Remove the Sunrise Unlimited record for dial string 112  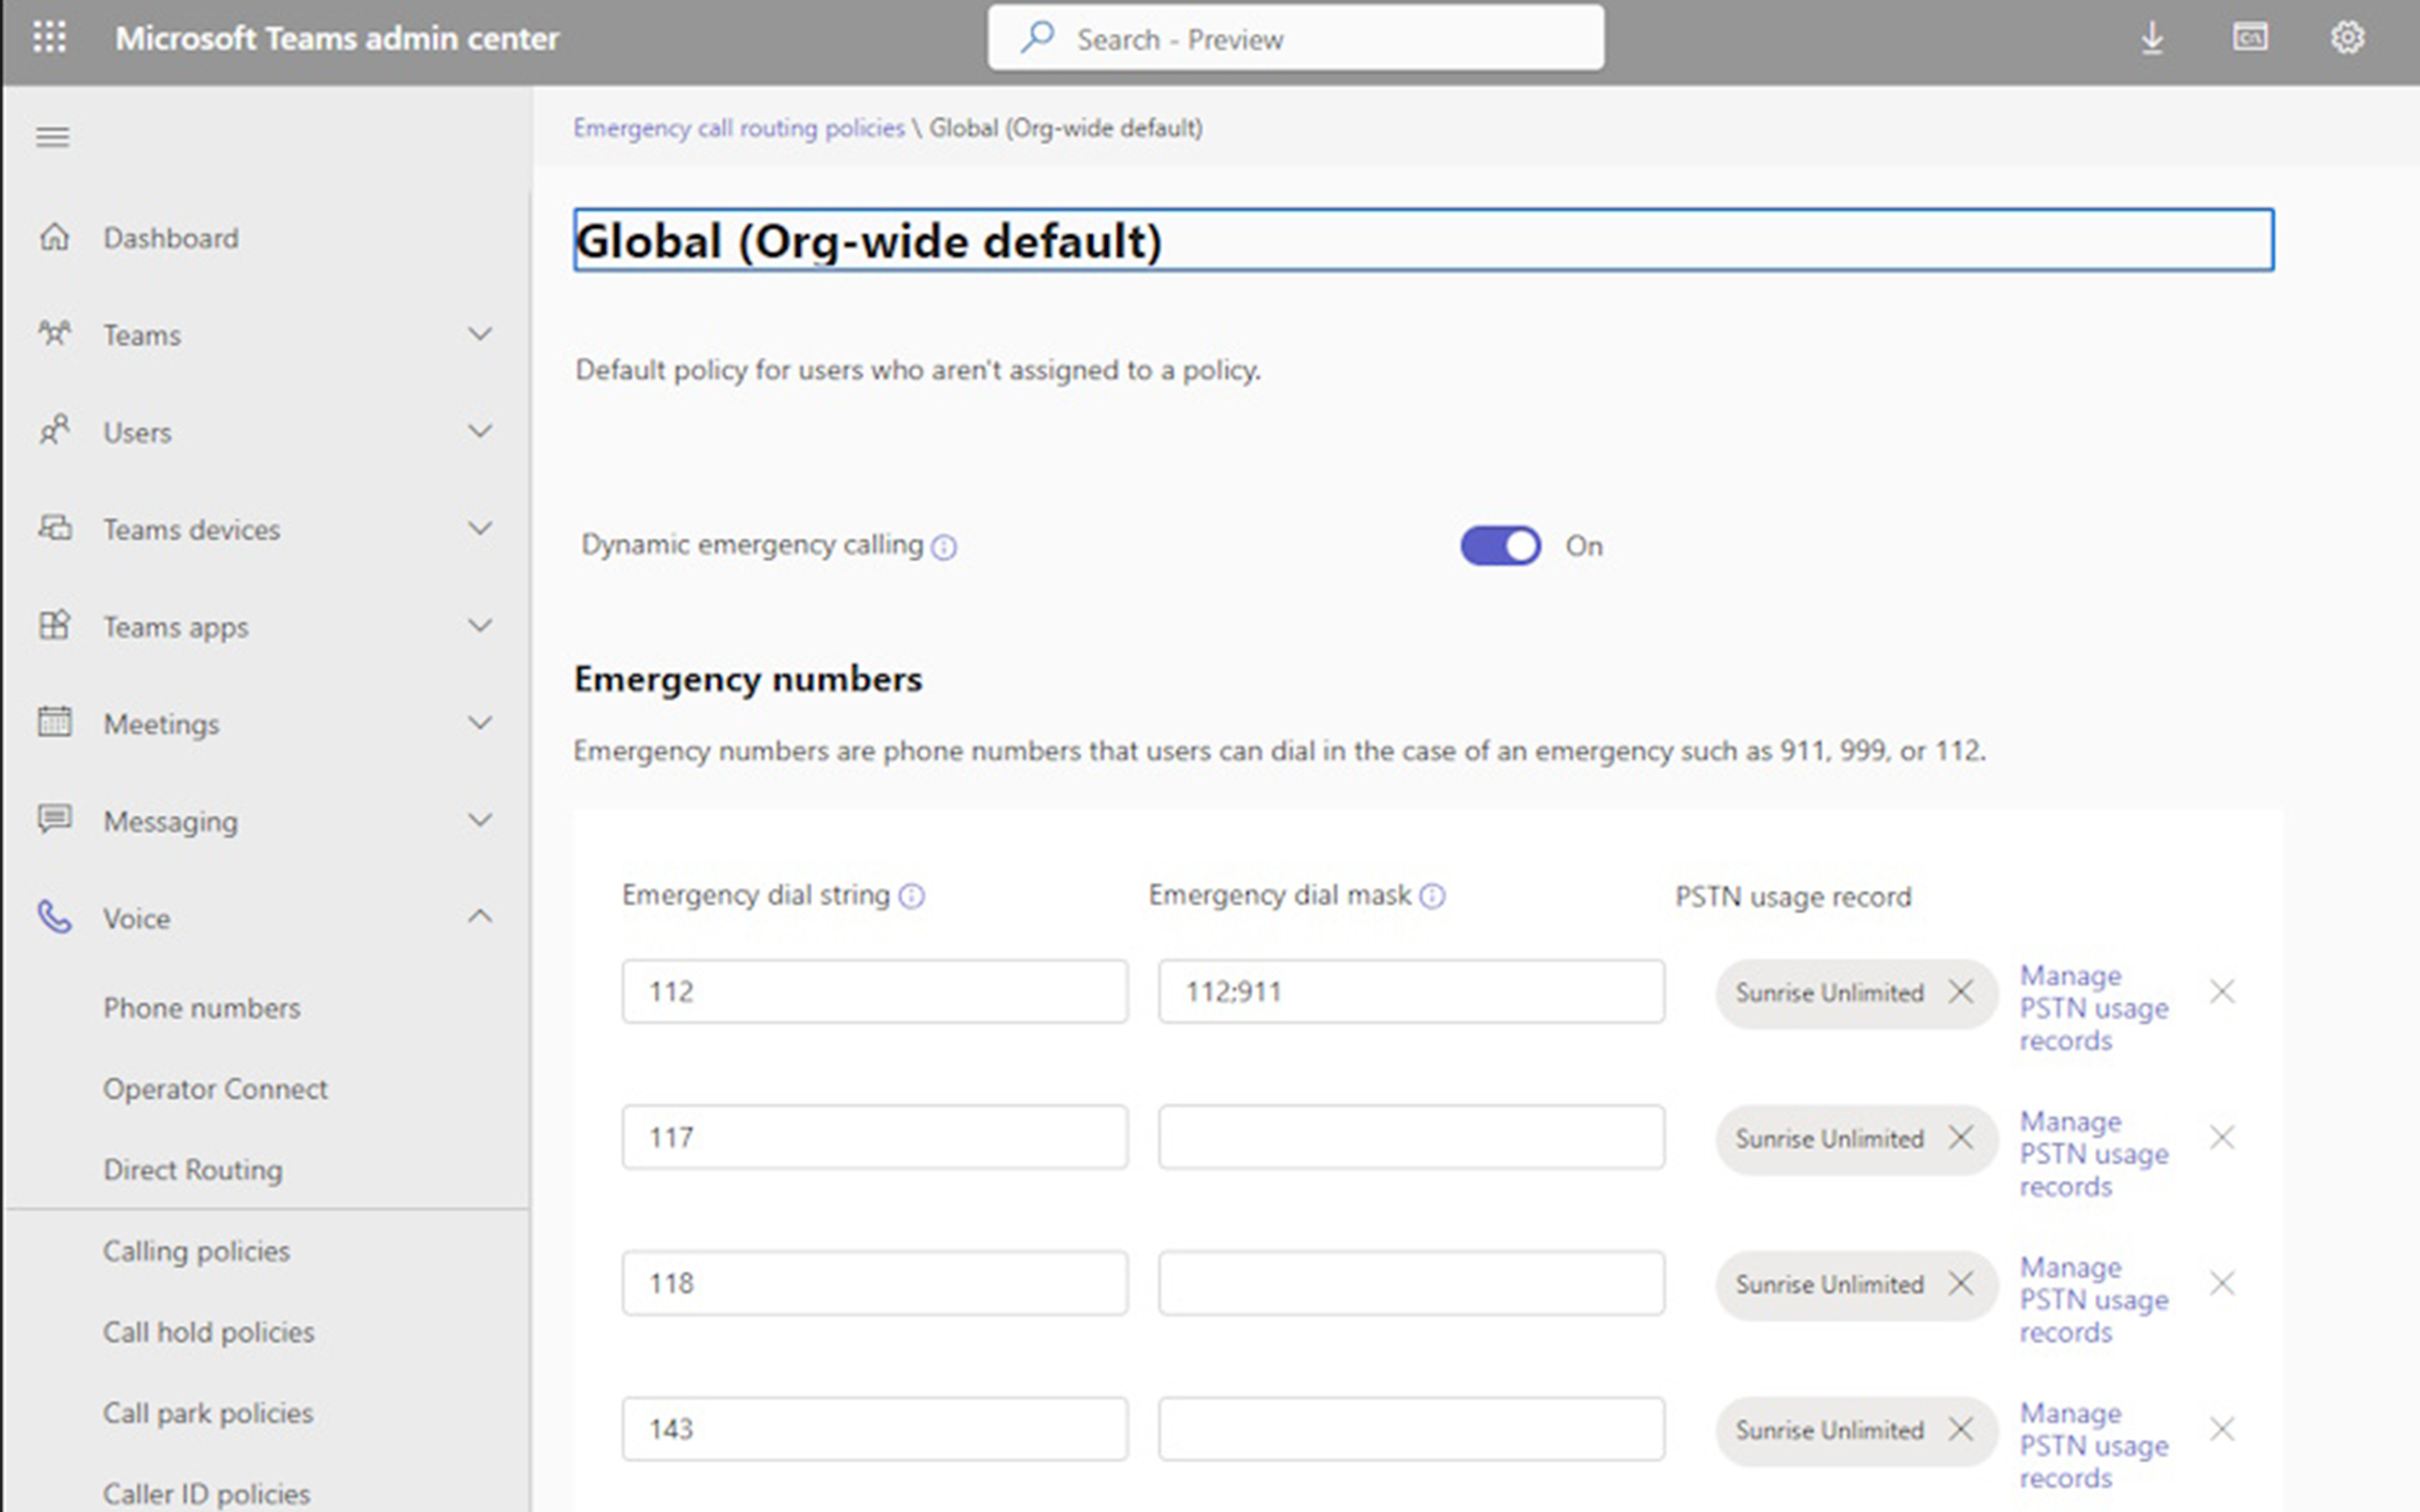pyautogui.click(x=1961, y=992)
